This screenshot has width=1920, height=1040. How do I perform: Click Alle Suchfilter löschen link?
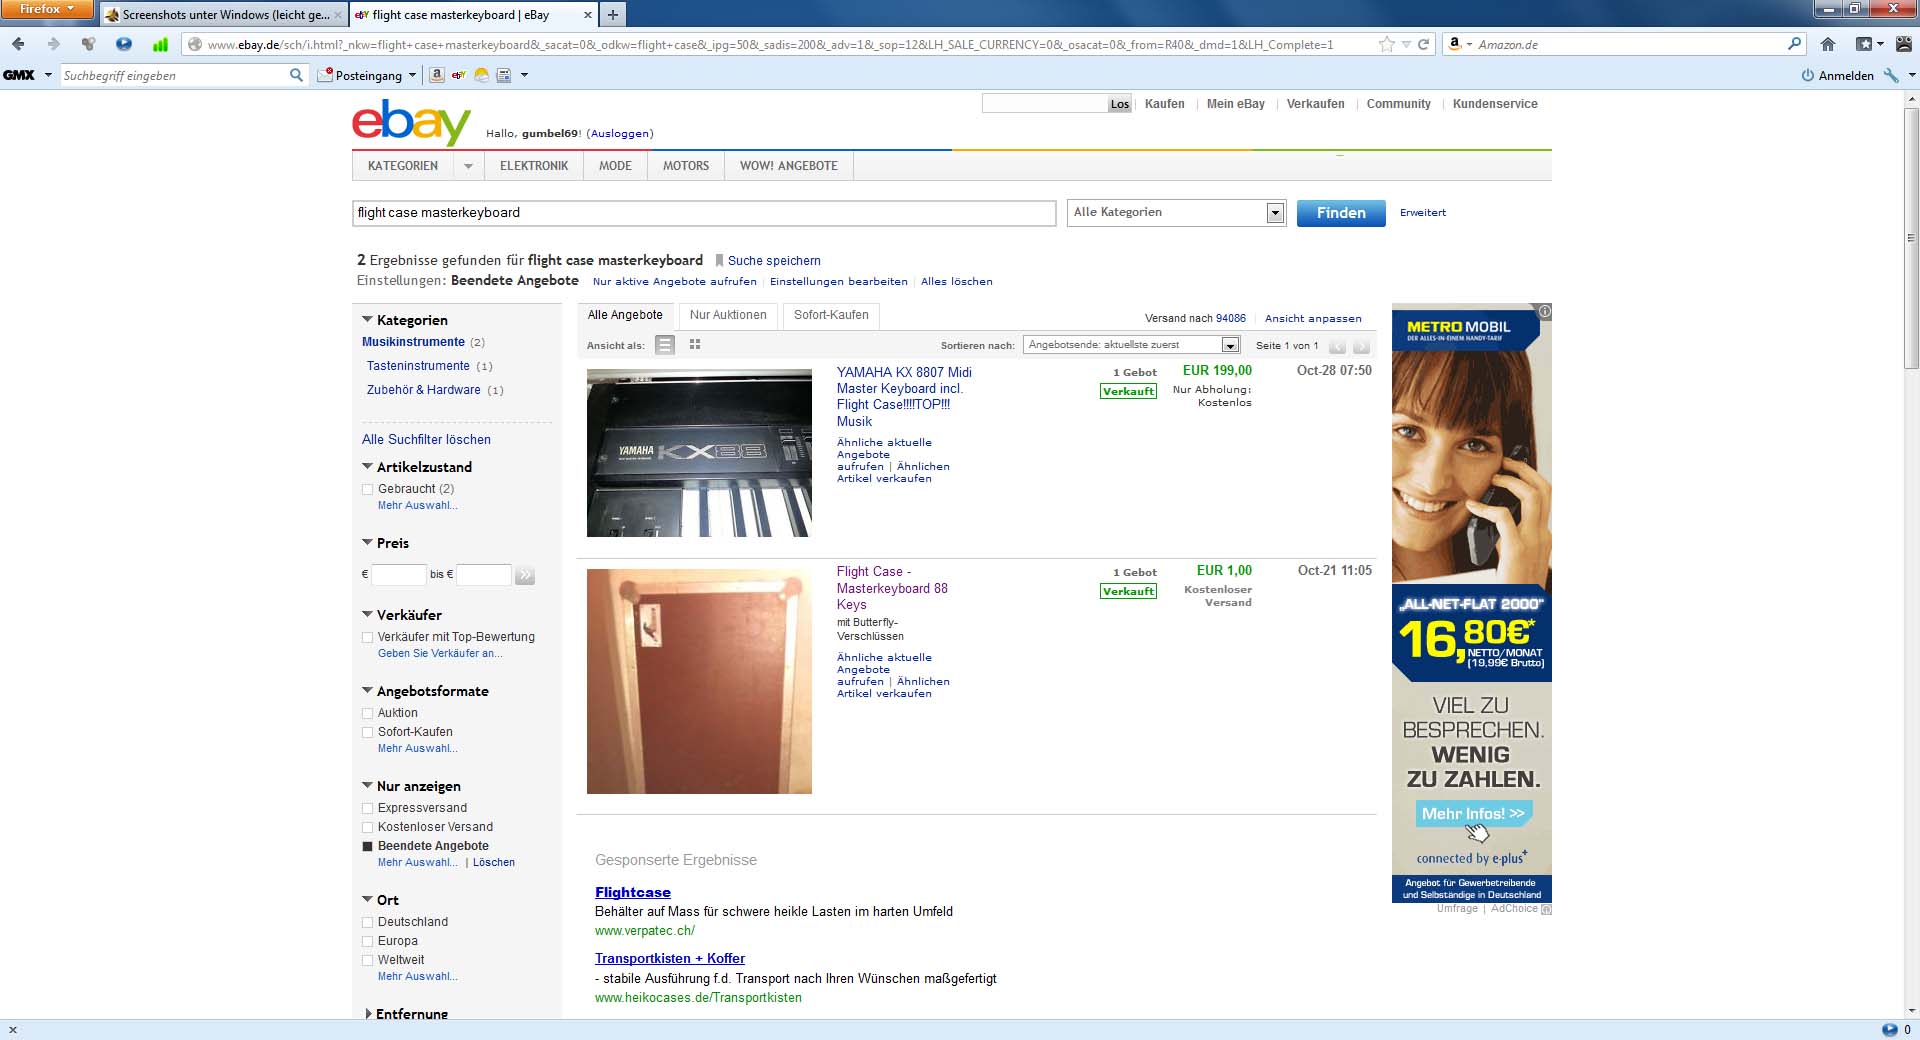click(426, 440)
